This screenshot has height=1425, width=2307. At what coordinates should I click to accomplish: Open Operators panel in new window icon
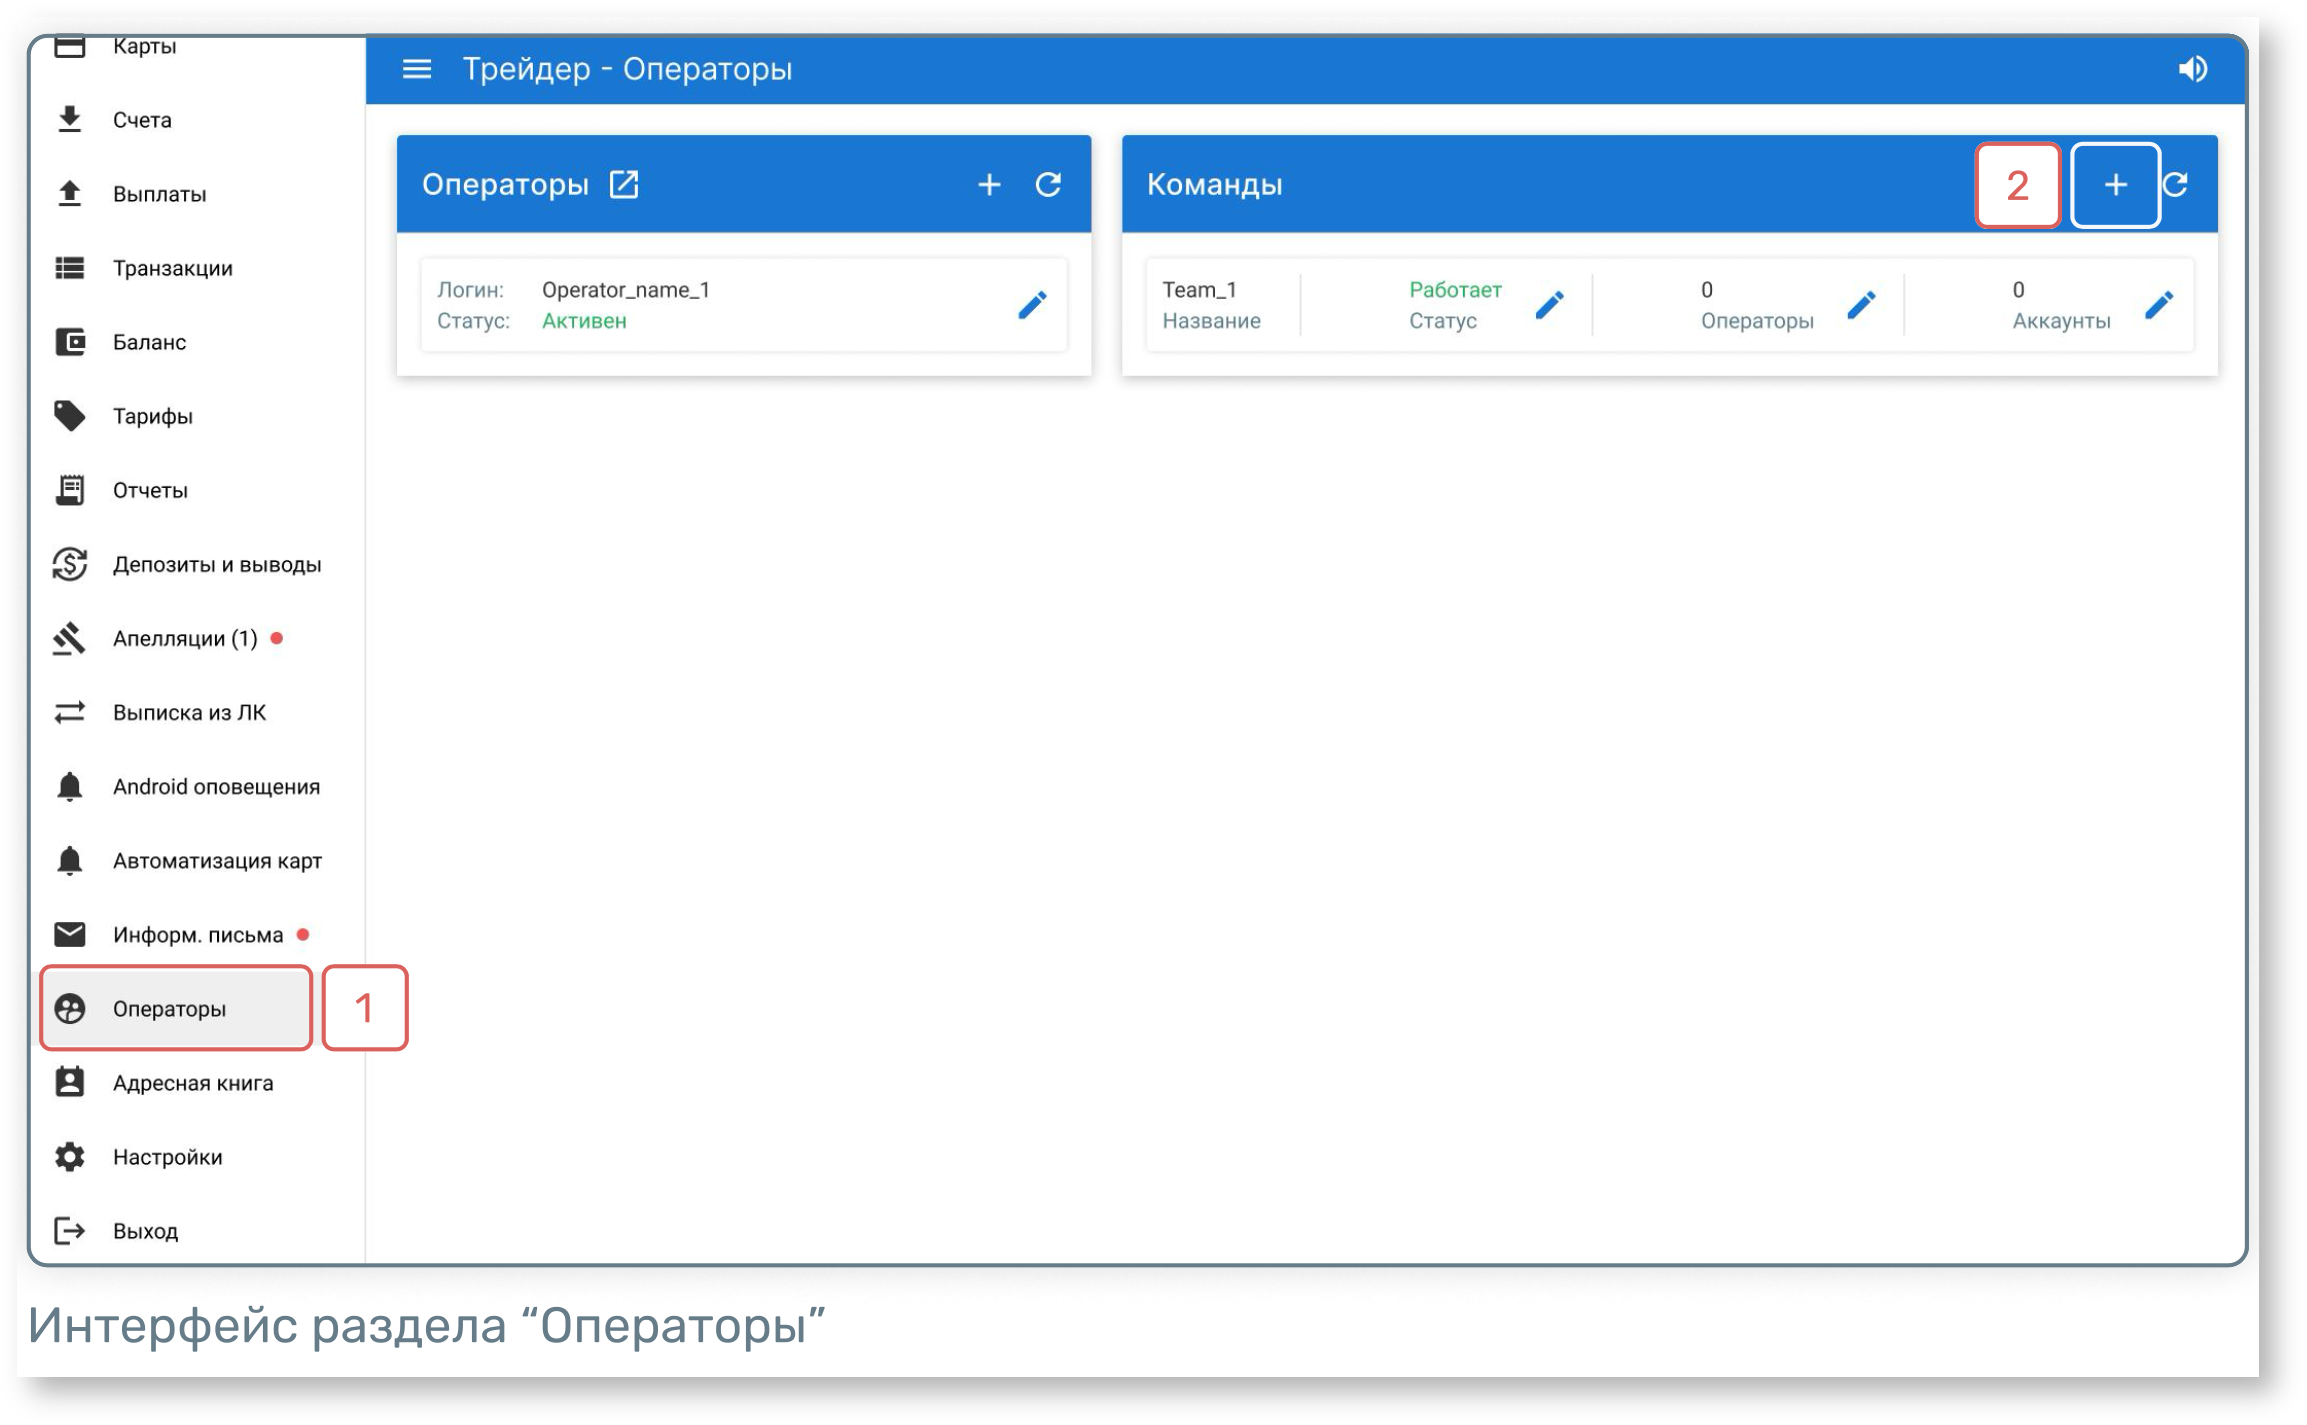[x=624, y=184]
